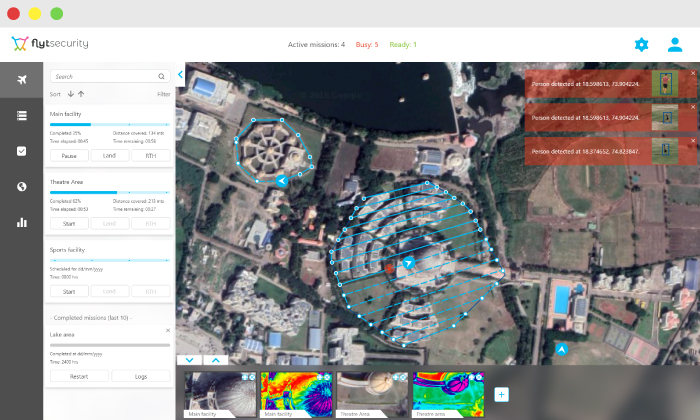The height and width of the screenshot is (420, 700).
Task: Click the Sports facility progress bar
Action: (x=110, y=260)
